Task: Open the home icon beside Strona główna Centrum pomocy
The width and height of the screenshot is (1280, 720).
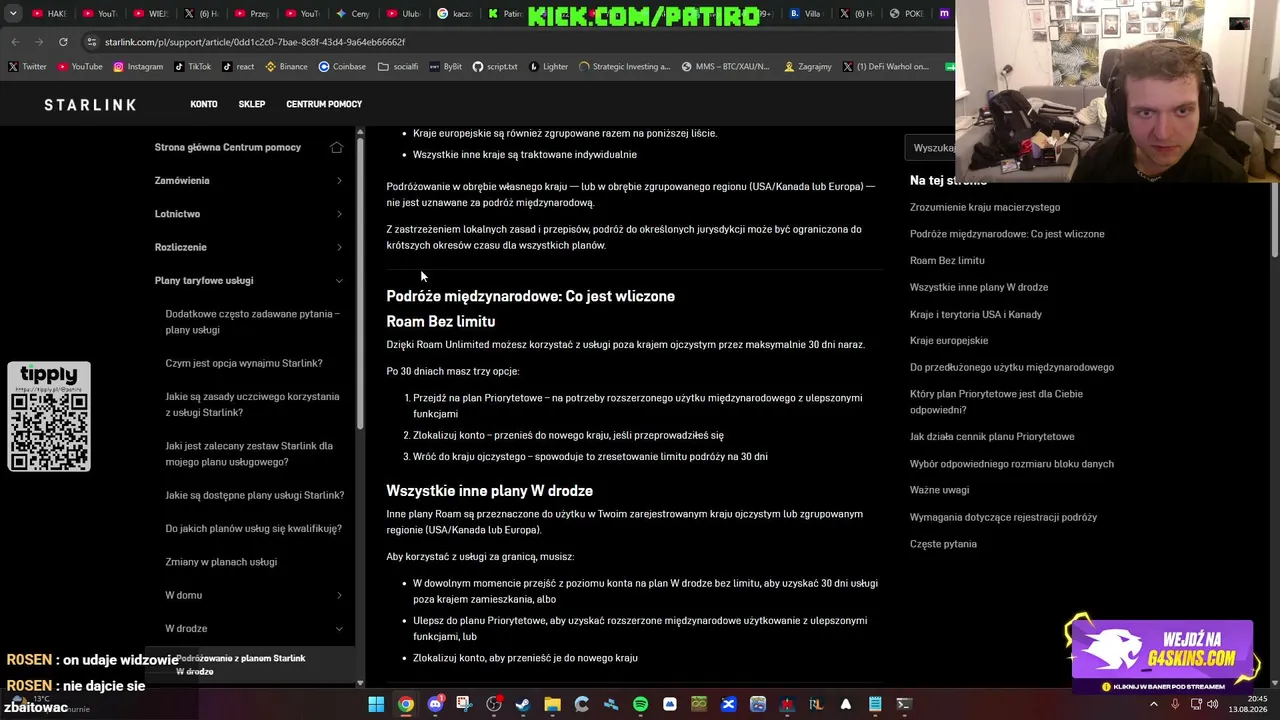Action: (337, 147)
